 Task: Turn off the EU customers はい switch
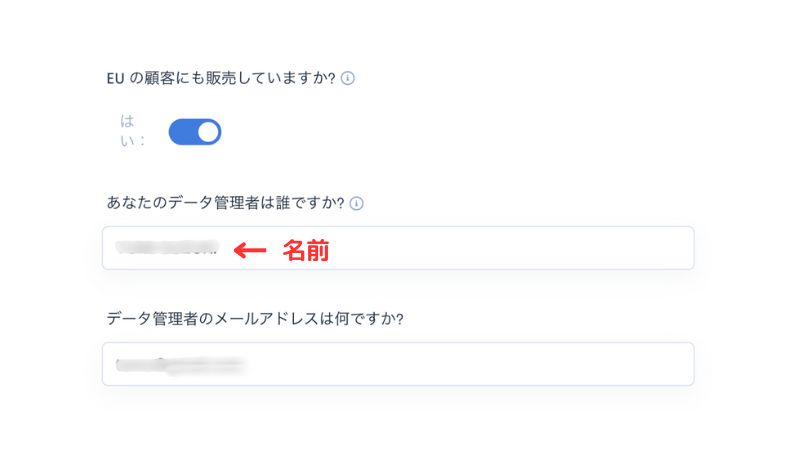195,132
